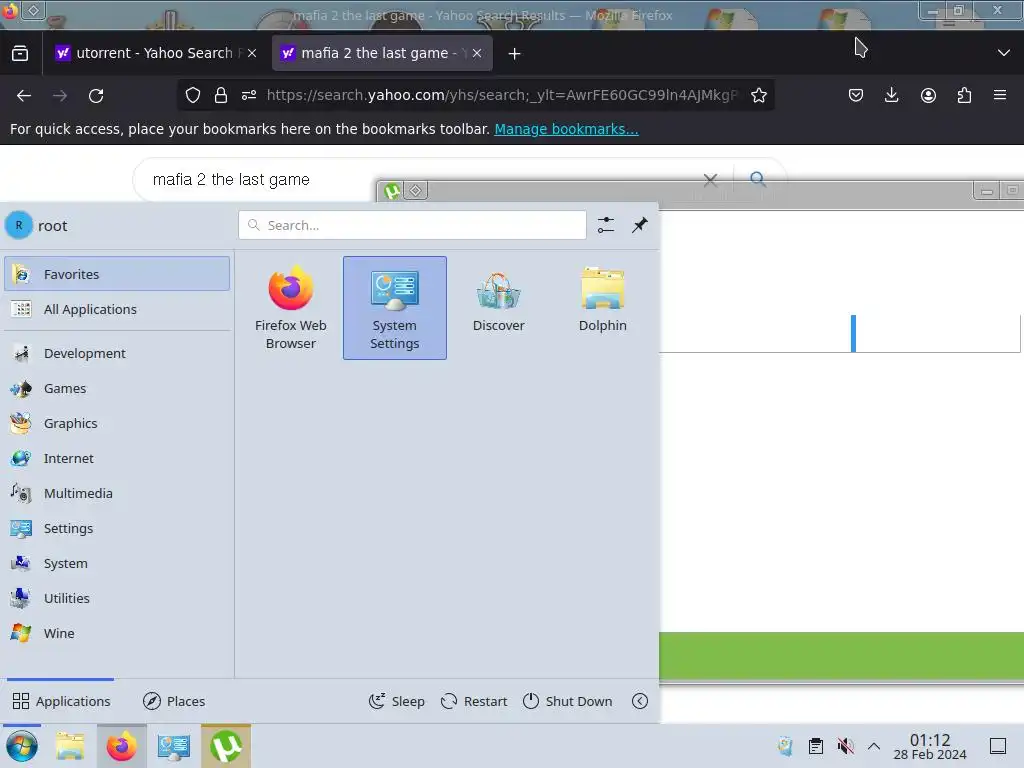Show the Internet category
Viewport: 1024px width, 768px height.
pyautogui.click(x=117, y=458)
